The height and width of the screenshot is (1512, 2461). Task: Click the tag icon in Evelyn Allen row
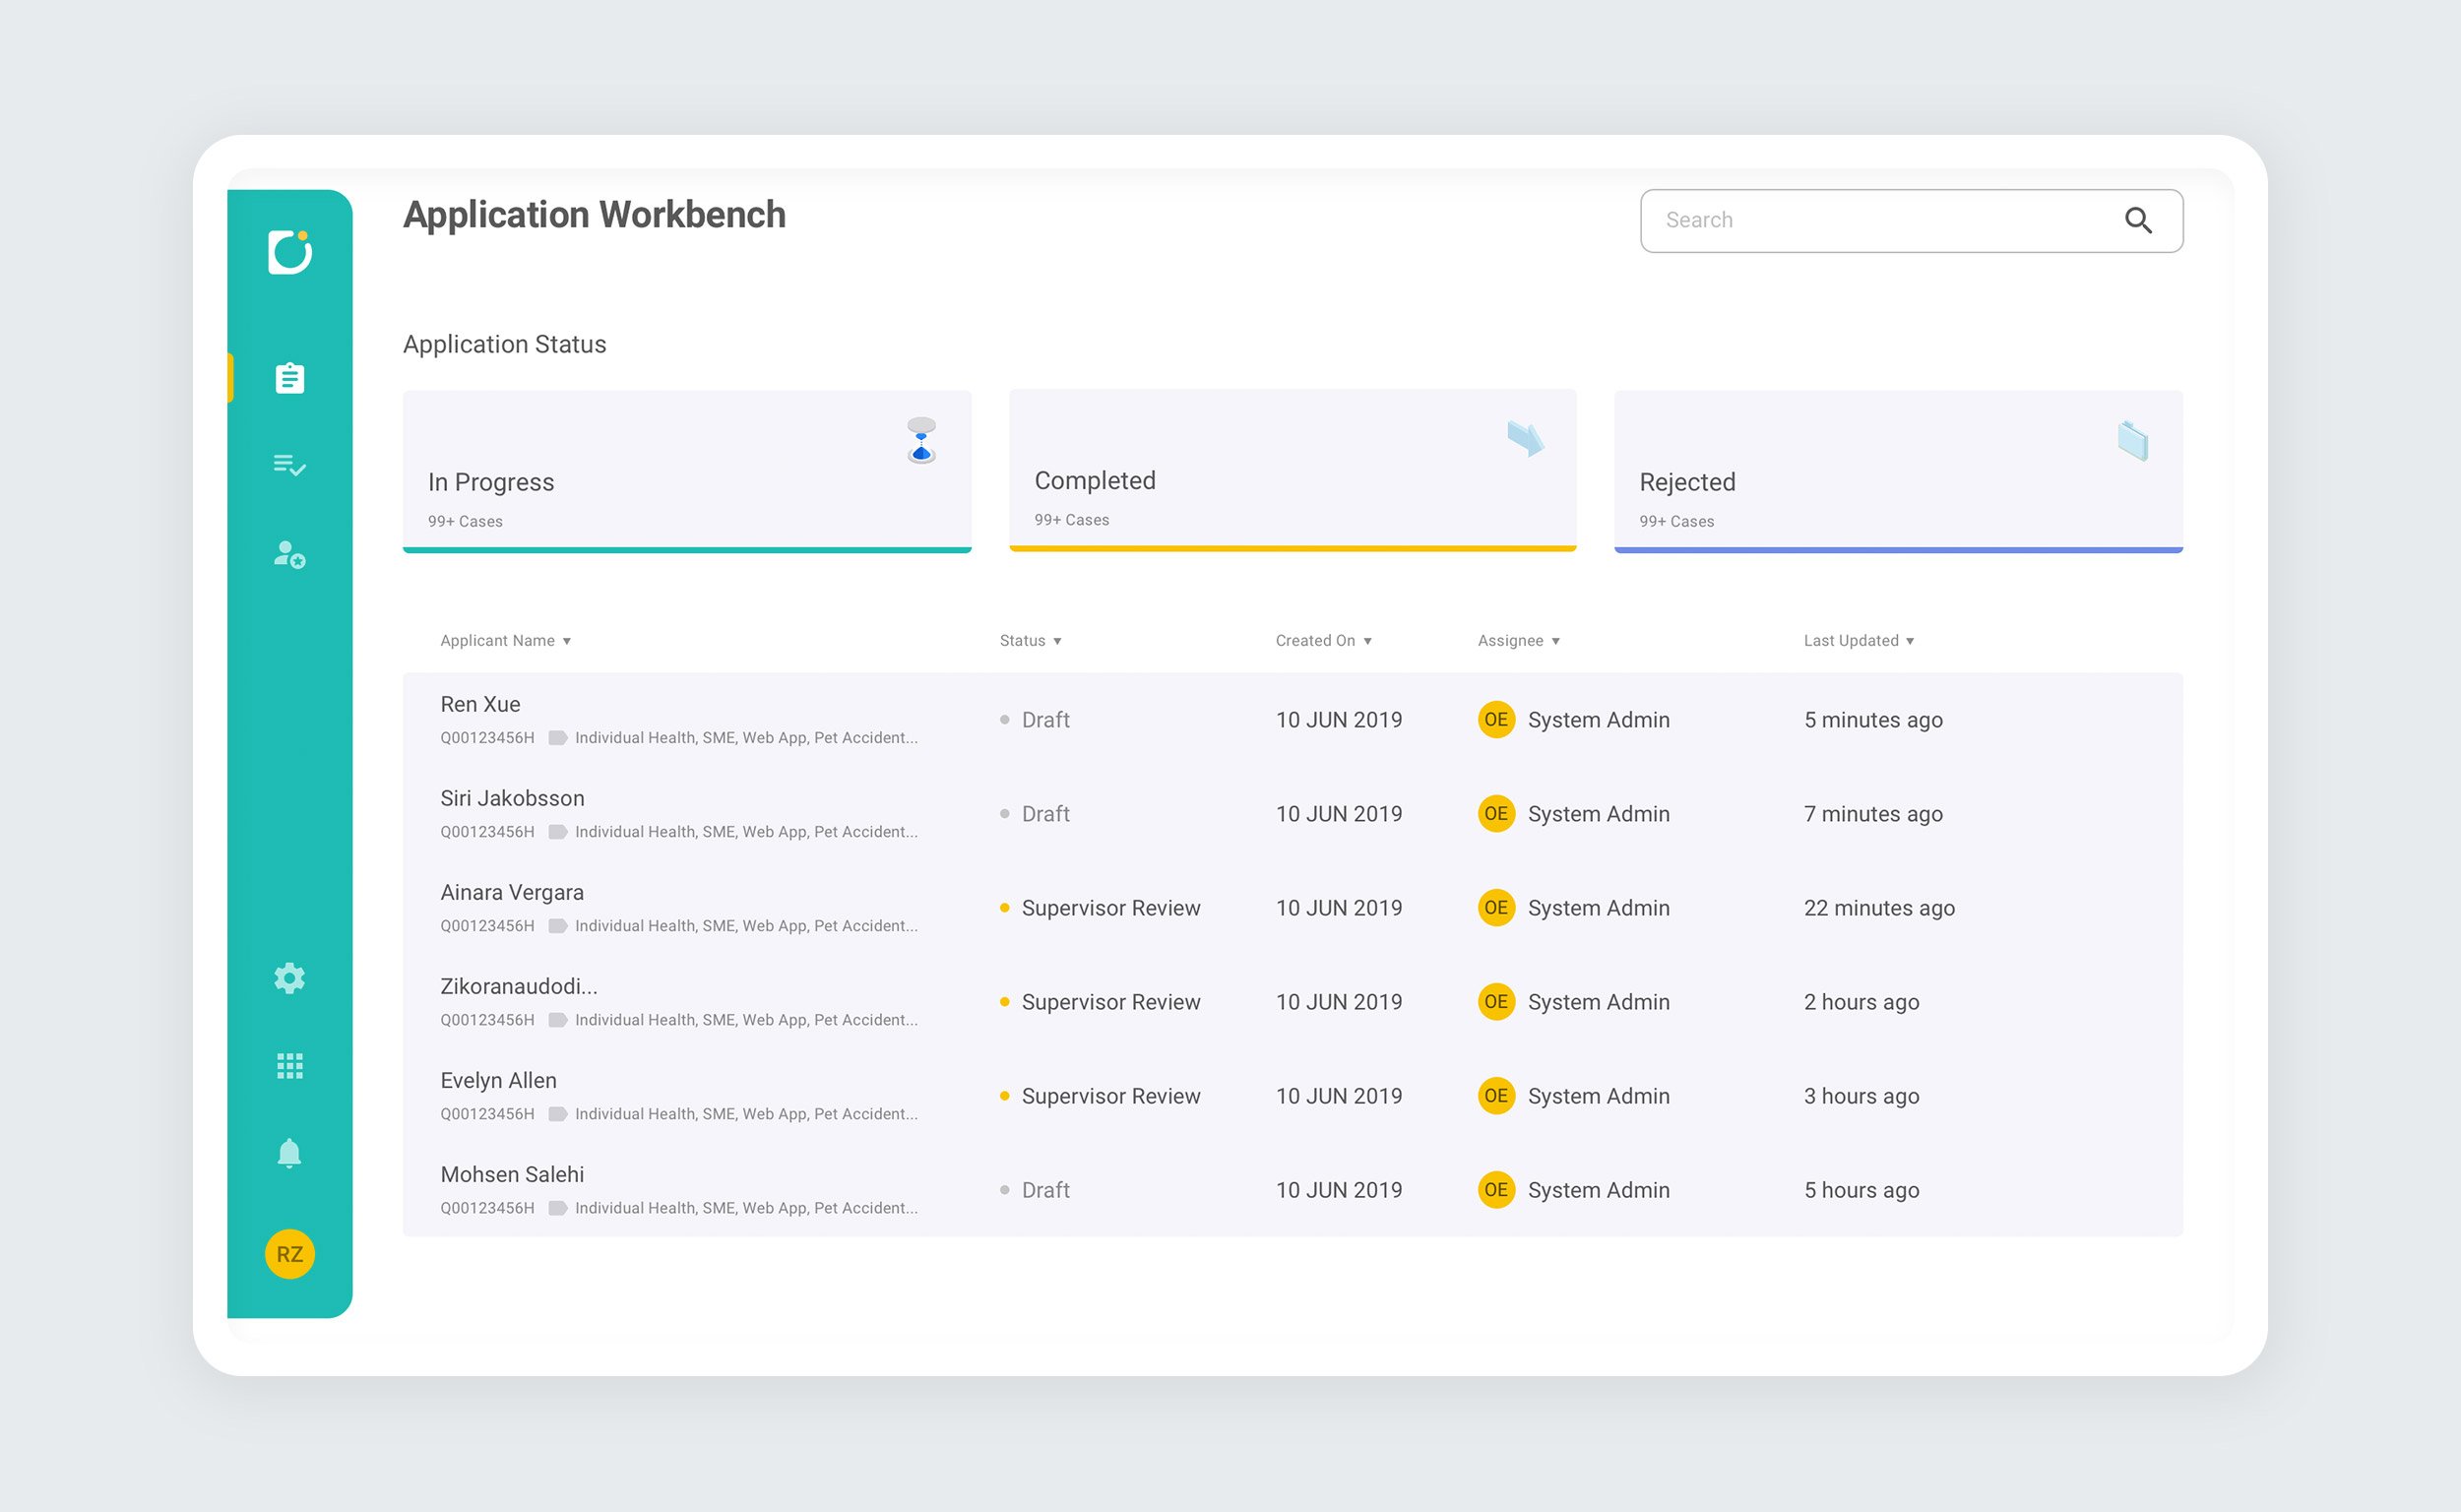[x=558, y=1114]
